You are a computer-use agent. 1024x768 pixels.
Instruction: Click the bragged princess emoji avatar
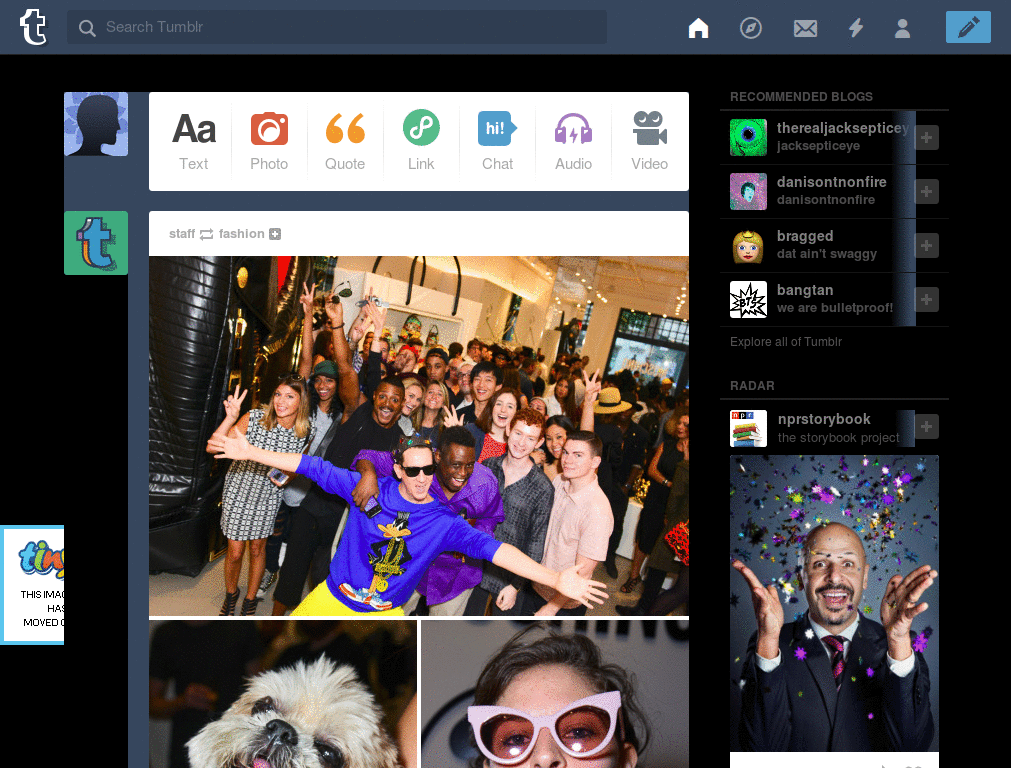tap(748, 246)
